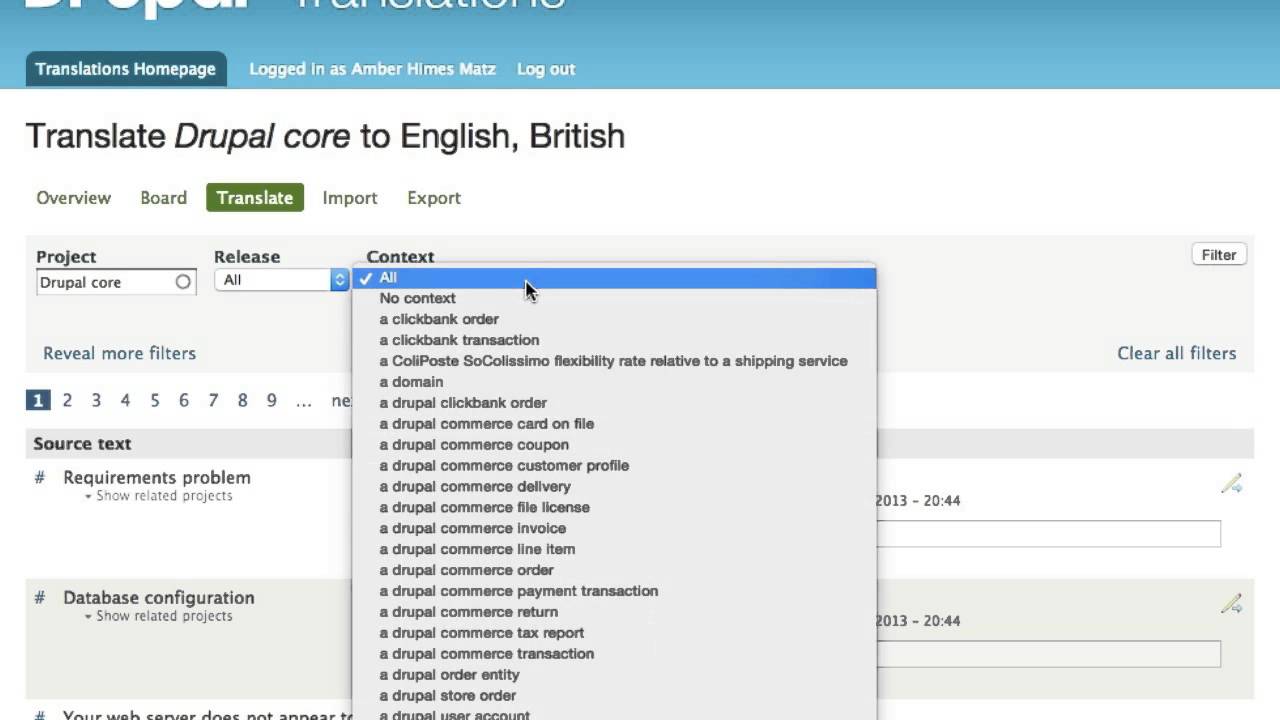Click 'Logged in as Amber Himes Matz'

click(372, 69)
